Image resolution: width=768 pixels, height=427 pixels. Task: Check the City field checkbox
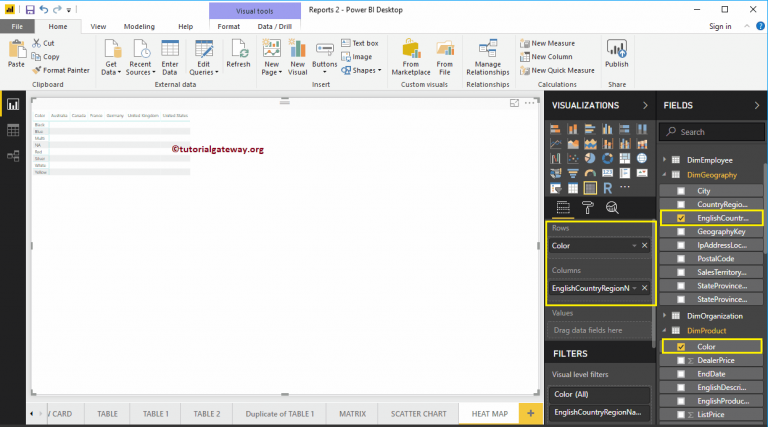click(x=681, y=190)
